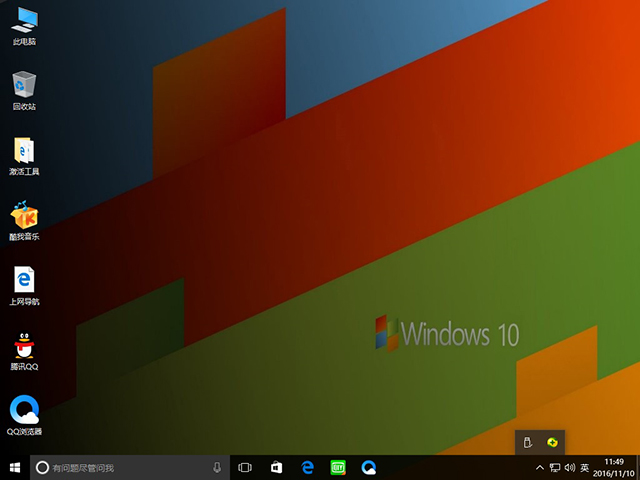Click the Windows Start button
The height and width of the screenshot is (480, 640).
coord(14,467)
